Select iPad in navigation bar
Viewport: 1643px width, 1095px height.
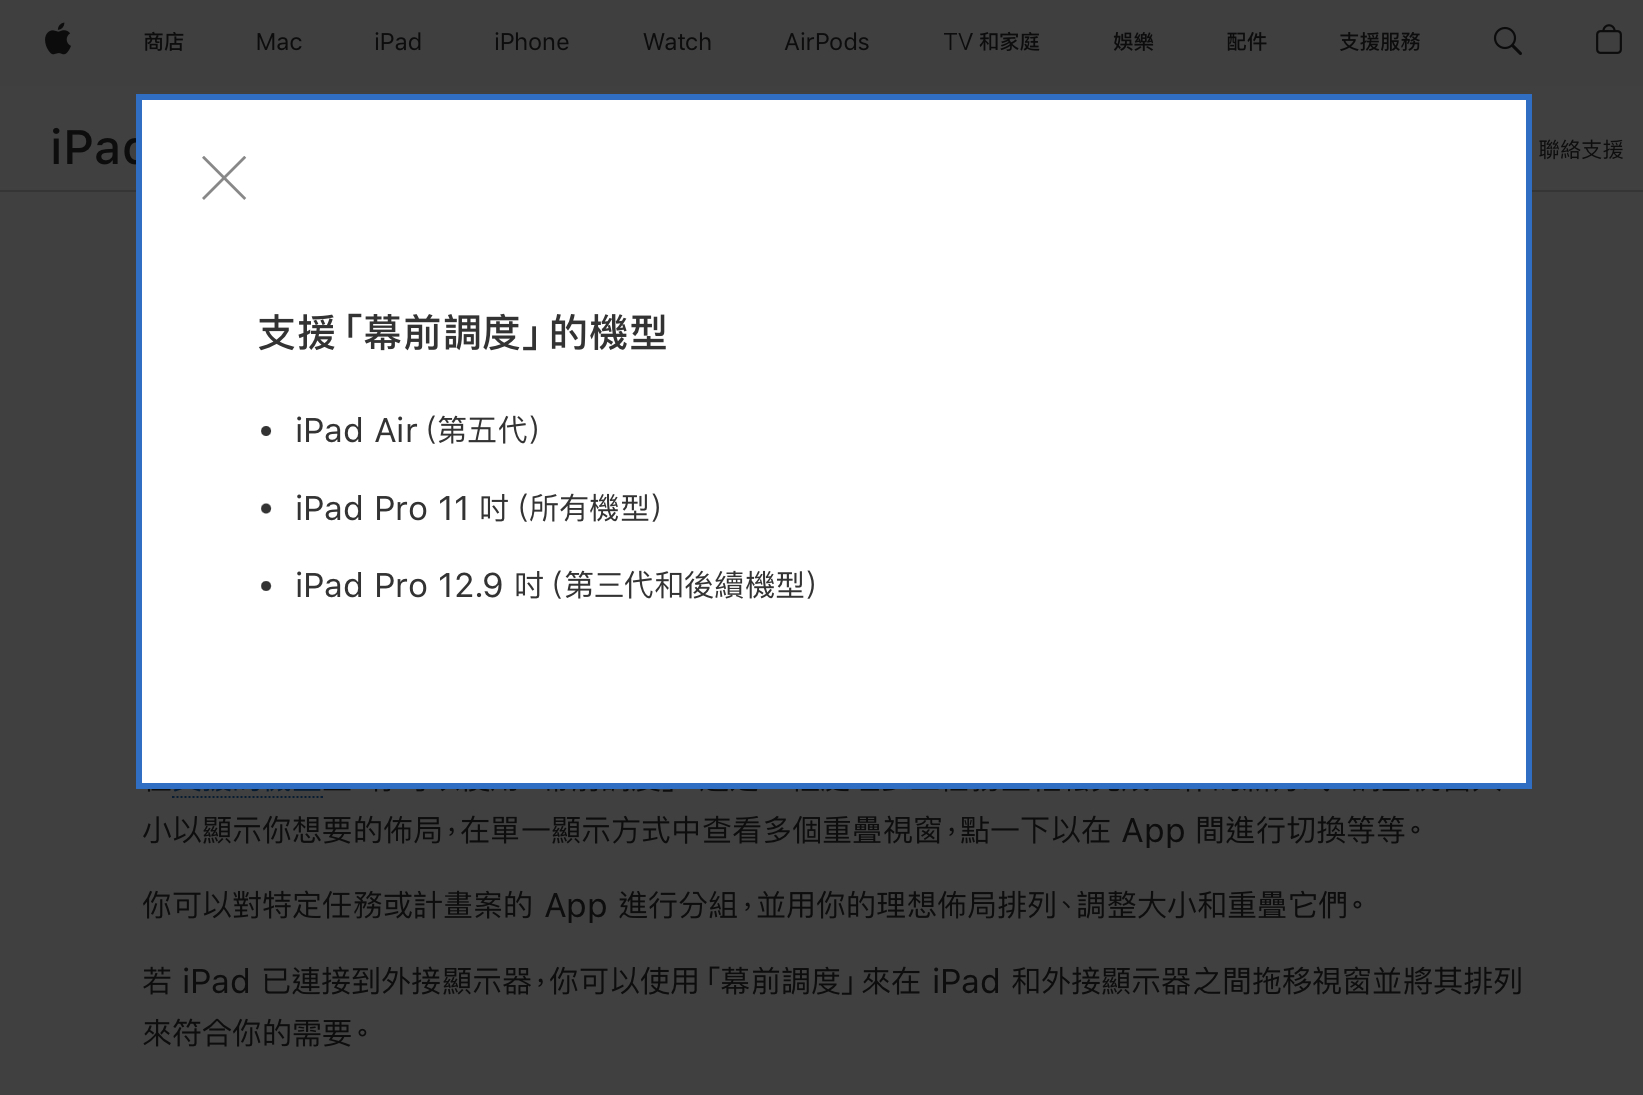click(398, 42)
